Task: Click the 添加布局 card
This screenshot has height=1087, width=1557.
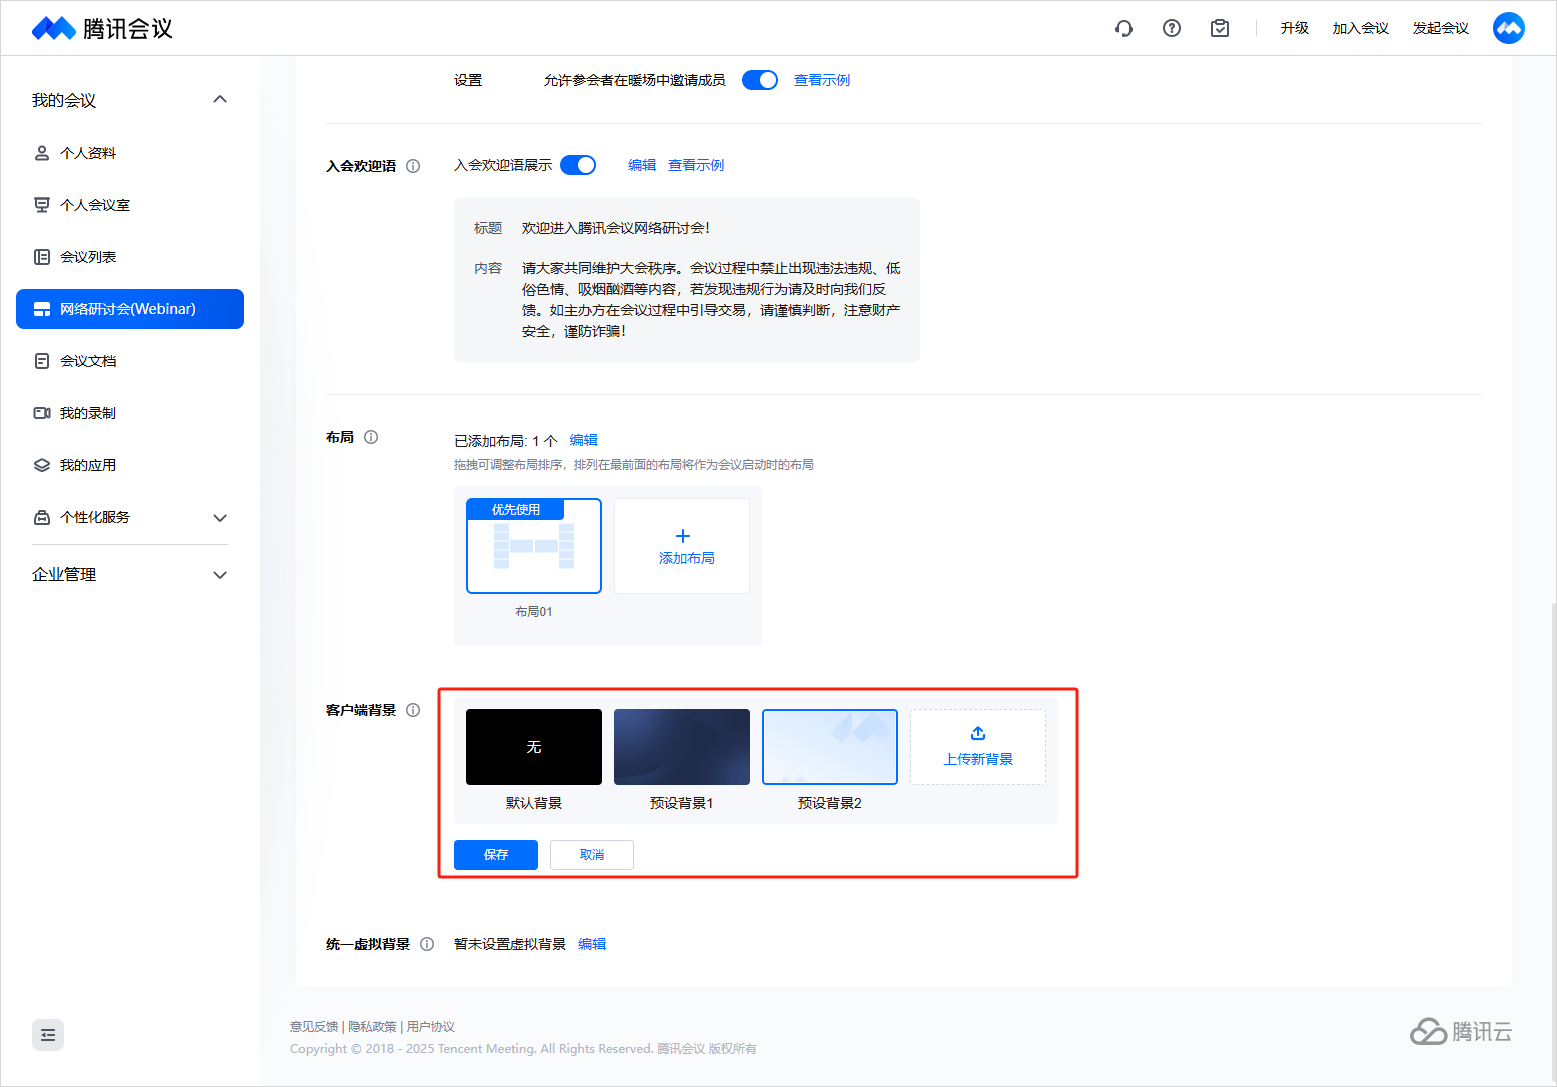Action: 682,546
